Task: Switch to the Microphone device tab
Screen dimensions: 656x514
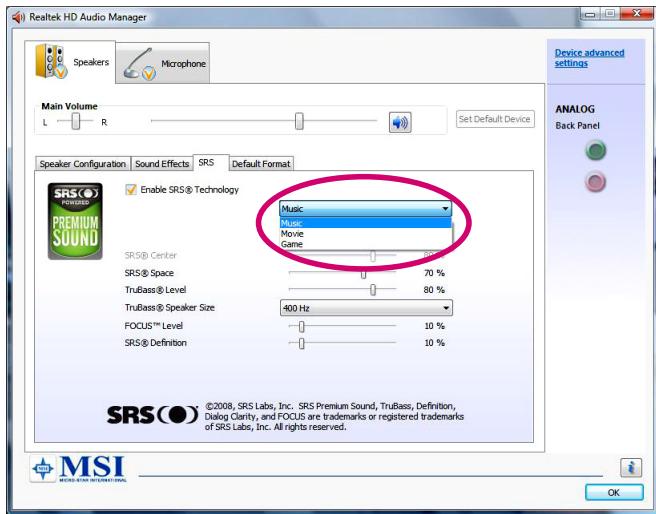Action: (163, 63)
